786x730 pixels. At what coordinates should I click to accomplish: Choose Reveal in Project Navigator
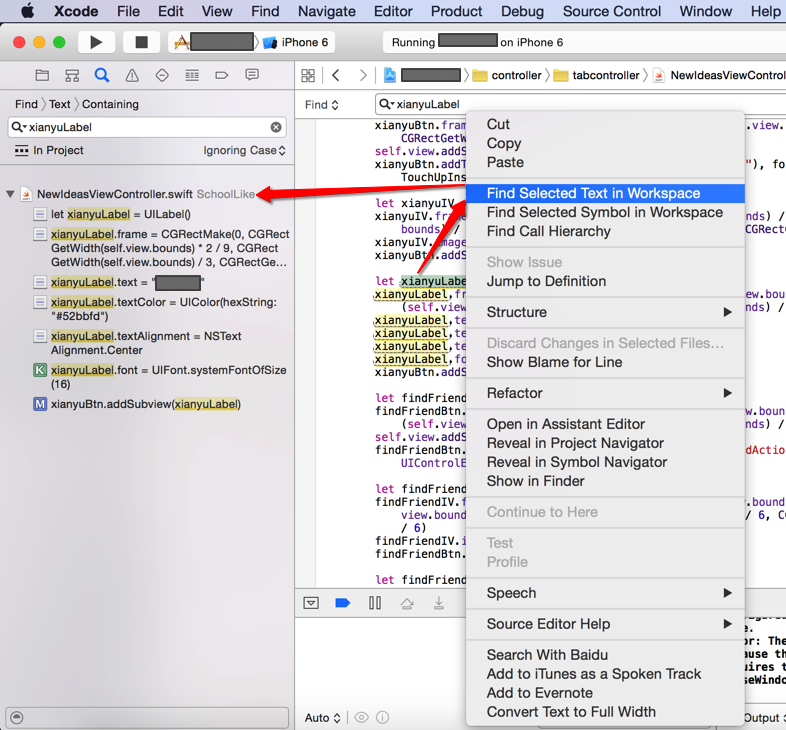pos(605,443)
